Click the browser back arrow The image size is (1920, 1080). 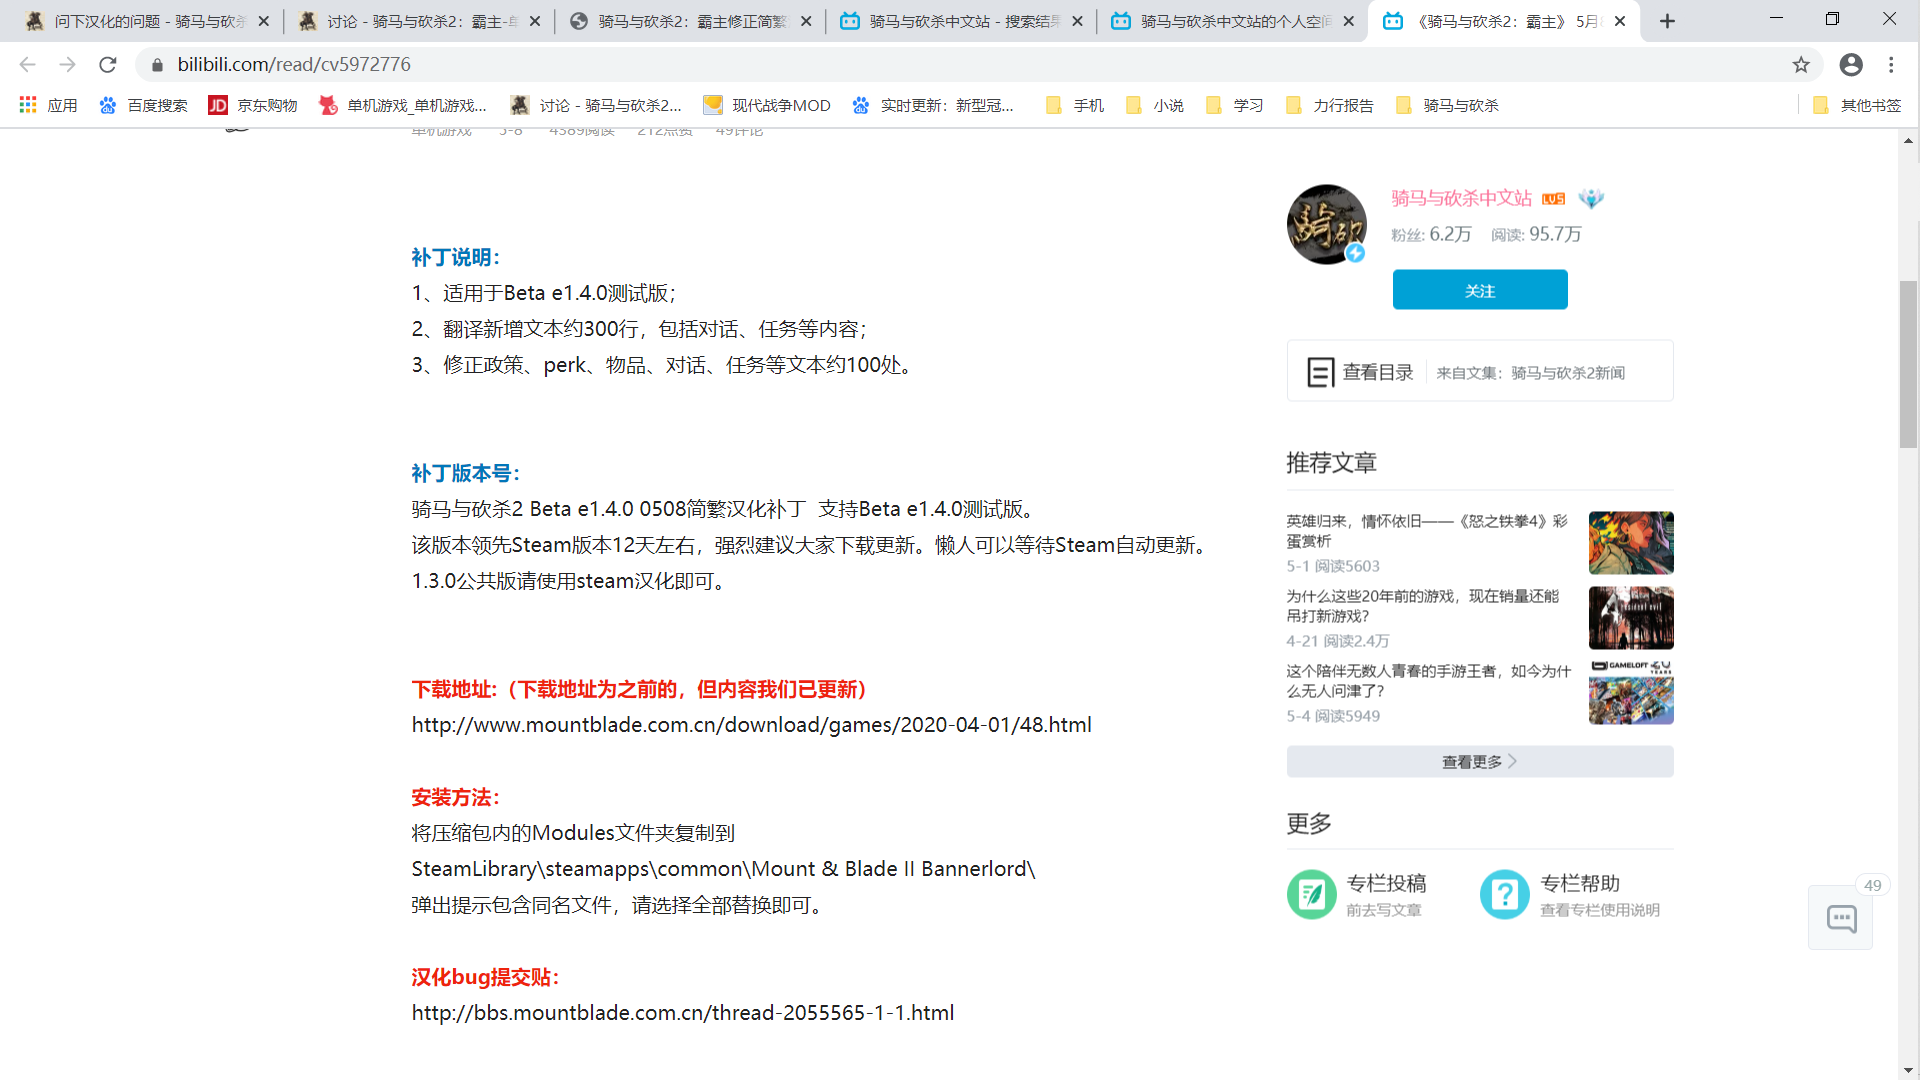(27, 64)
